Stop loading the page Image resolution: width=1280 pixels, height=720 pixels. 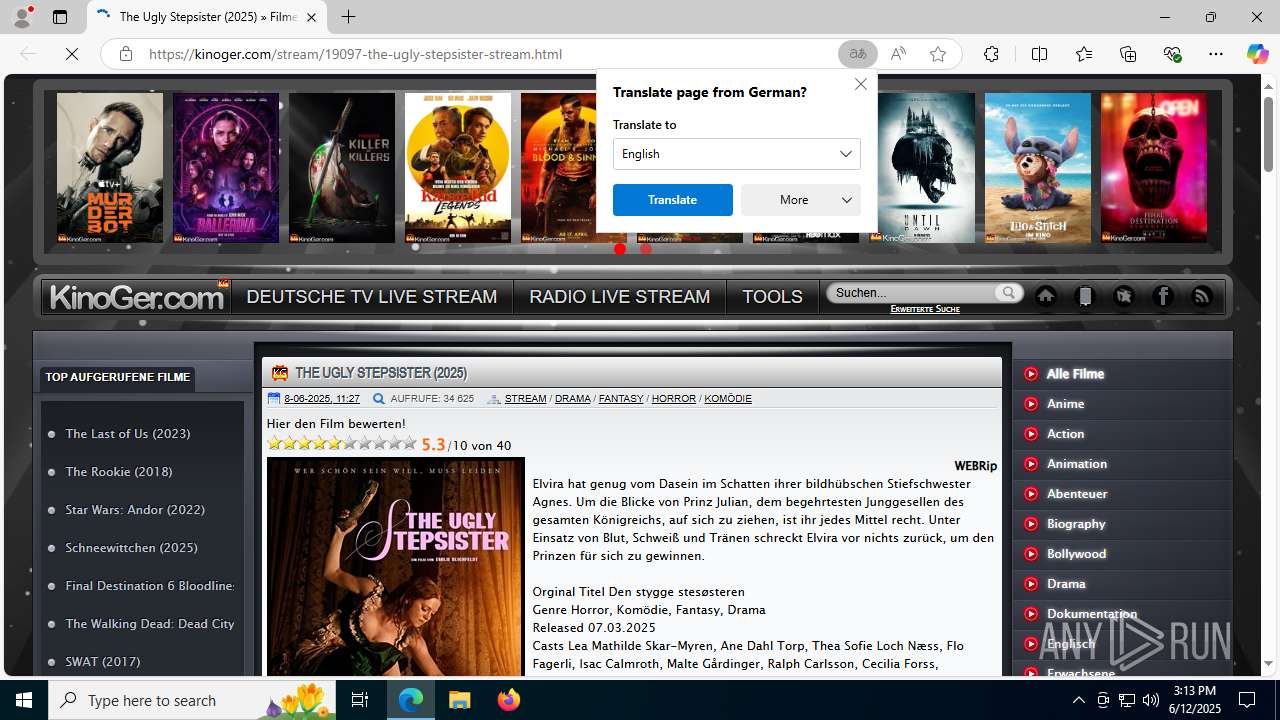(72, 54)
